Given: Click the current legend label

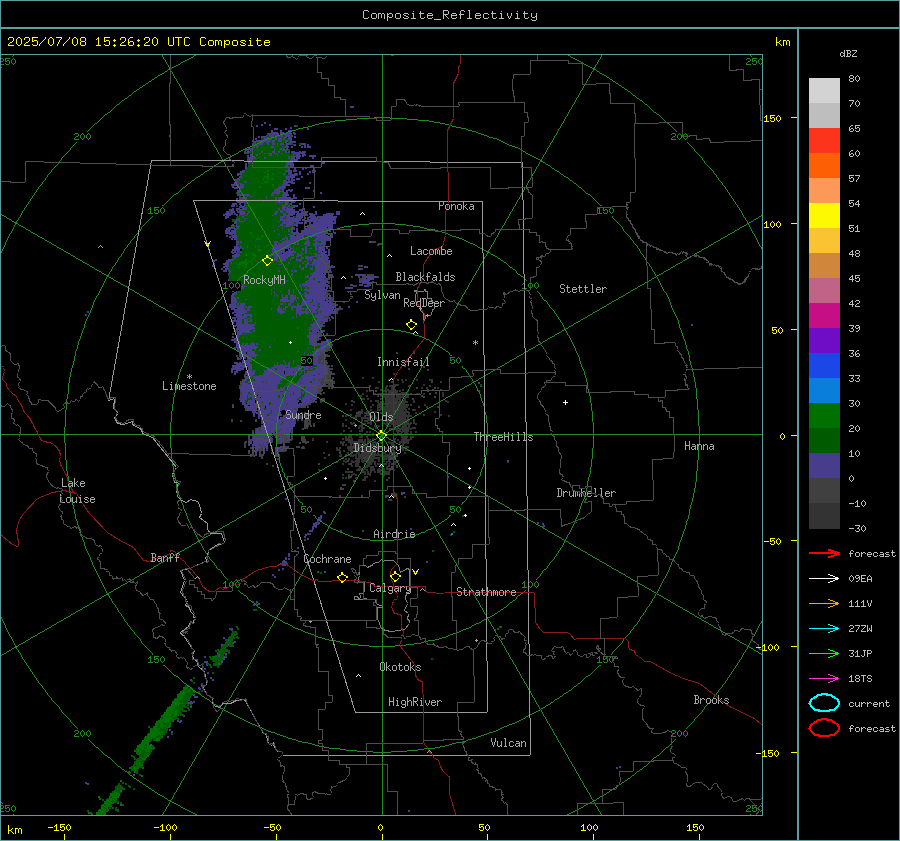Looking at the screenshot, I should click(869, 703).
